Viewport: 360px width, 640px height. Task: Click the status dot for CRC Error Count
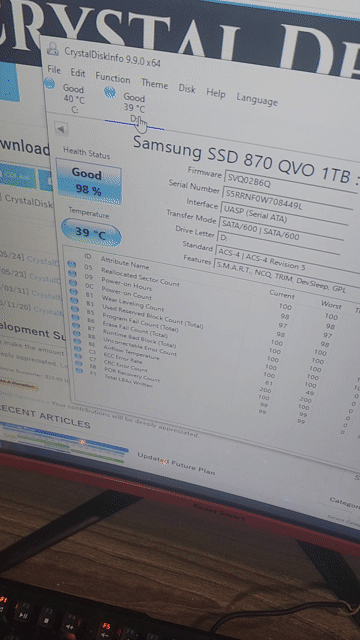coord(79,356)
